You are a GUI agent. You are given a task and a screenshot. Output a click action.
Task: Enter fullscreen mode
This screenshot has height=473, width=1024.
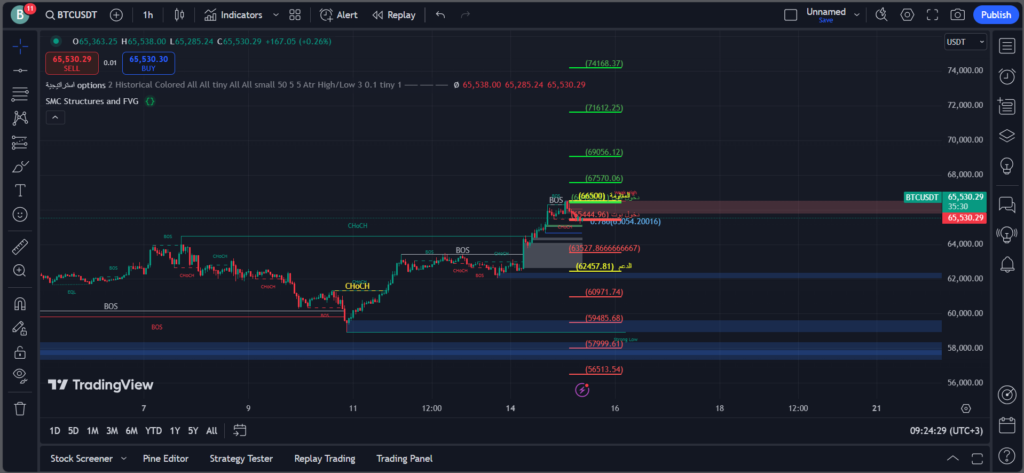coord(933,14)
